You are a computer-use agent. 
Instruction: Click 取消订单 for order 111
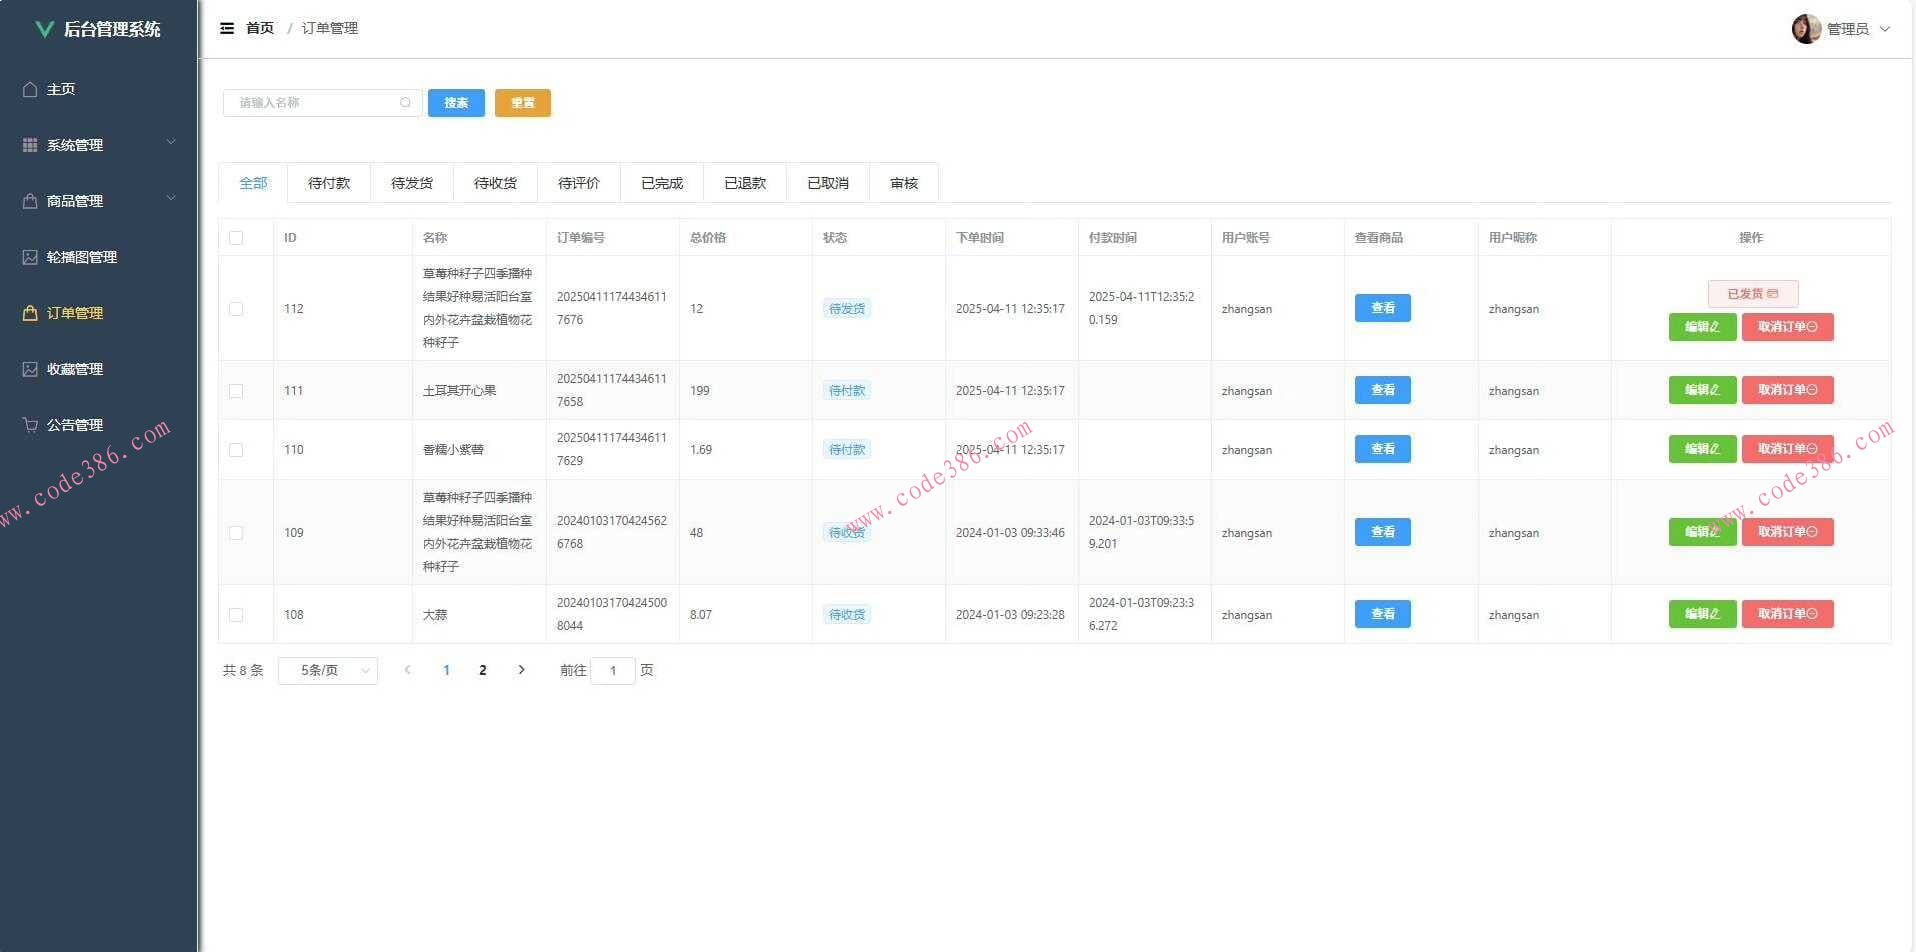pos(1787,390)
